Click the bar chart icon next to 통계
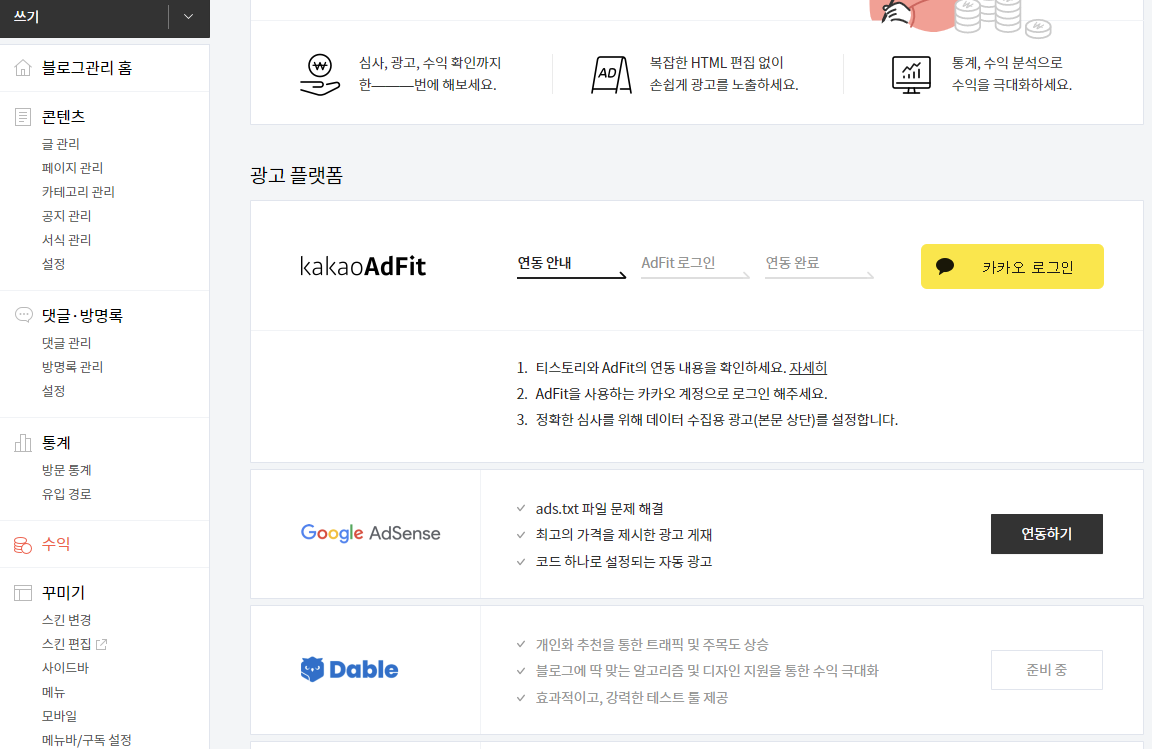The height and width of the screenshot is (749, 1152). [23, 442]
